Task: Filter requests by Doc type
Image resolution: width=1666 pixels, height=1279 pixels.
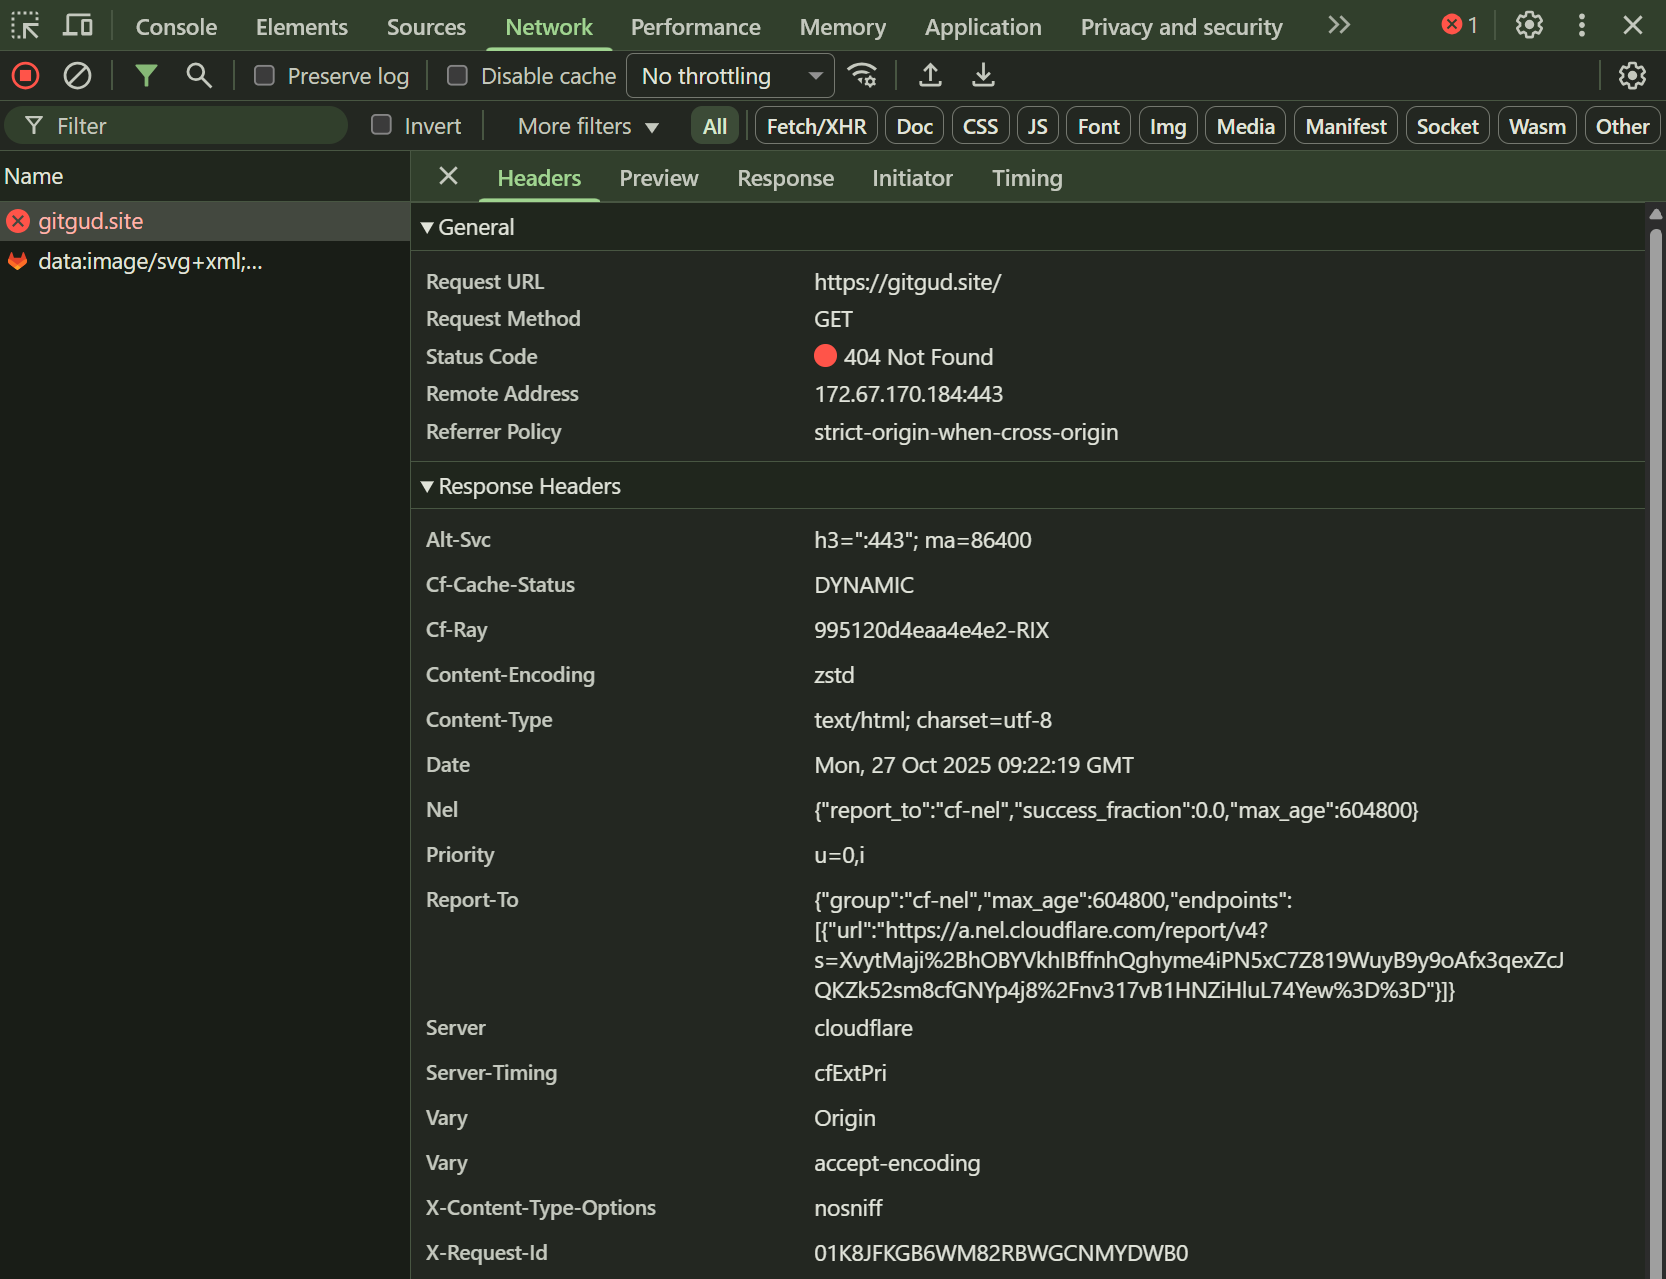Action: point(915,126)
